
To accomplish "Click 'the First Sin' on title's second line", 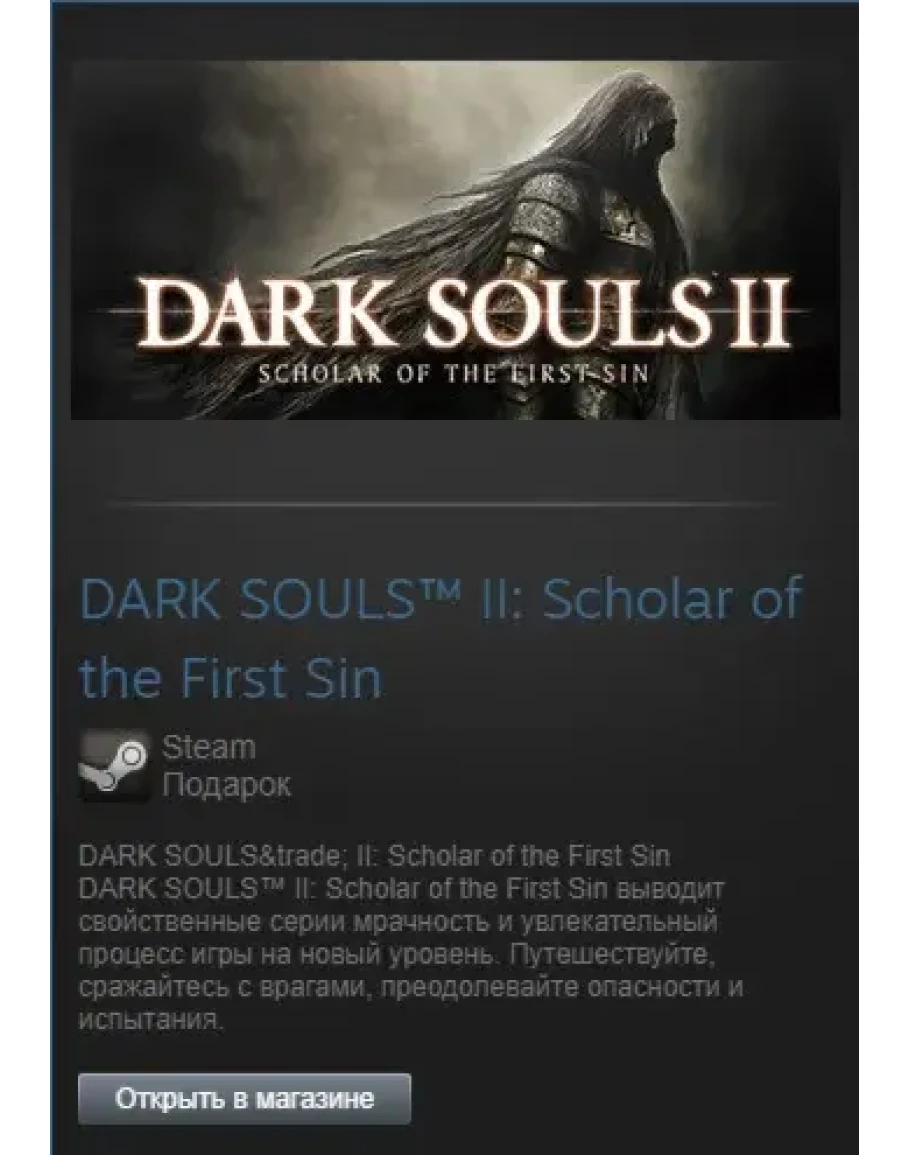I will 231,678.
